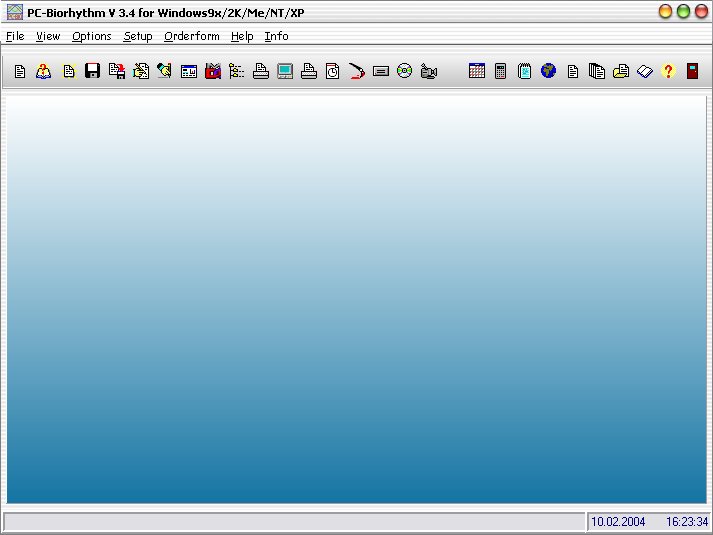Click the hand writing on document icon
Viewport: 713px width, 535px height.
click(141, 71)
